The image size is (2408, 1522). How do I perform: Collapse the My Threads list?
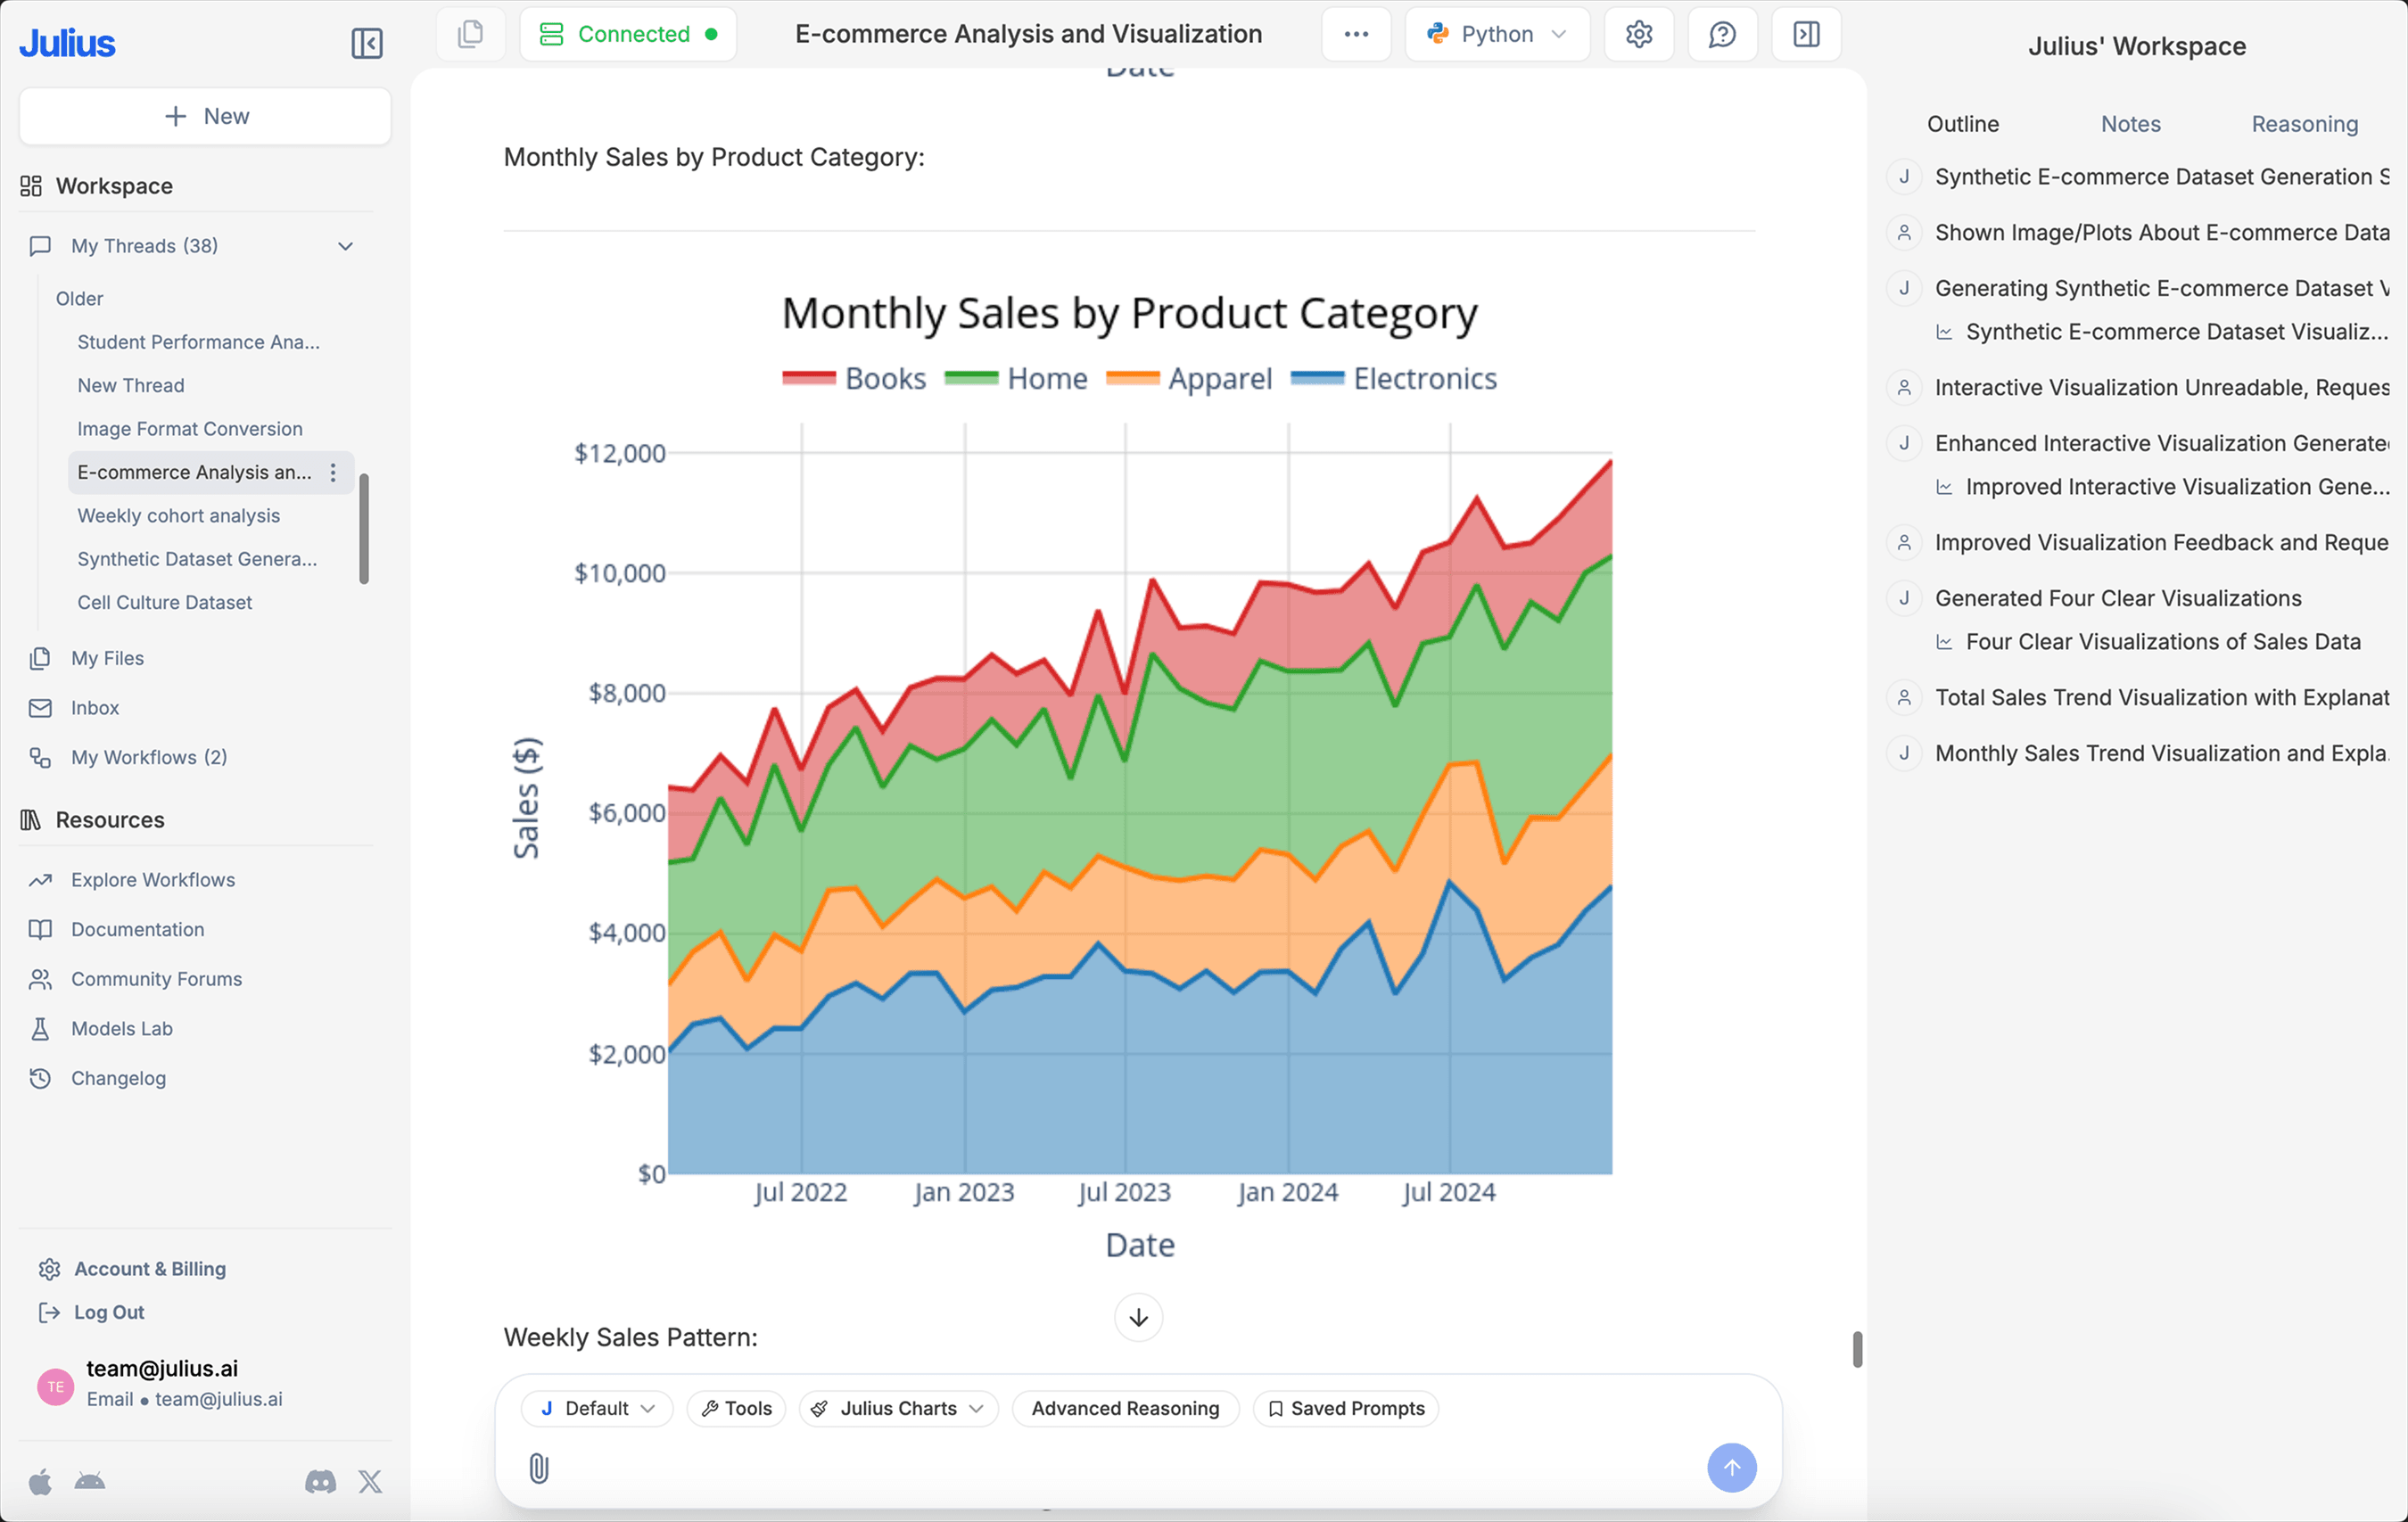coord(344,245)
